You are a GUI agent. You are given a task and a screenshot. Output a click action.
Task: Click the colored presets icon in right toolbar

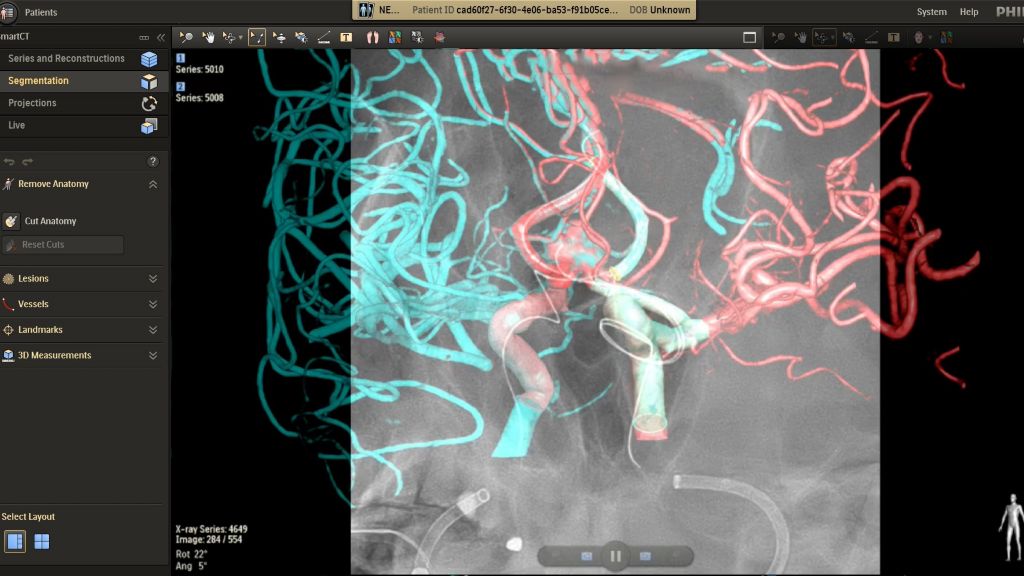pyautogui.click(x=946, y=37)
